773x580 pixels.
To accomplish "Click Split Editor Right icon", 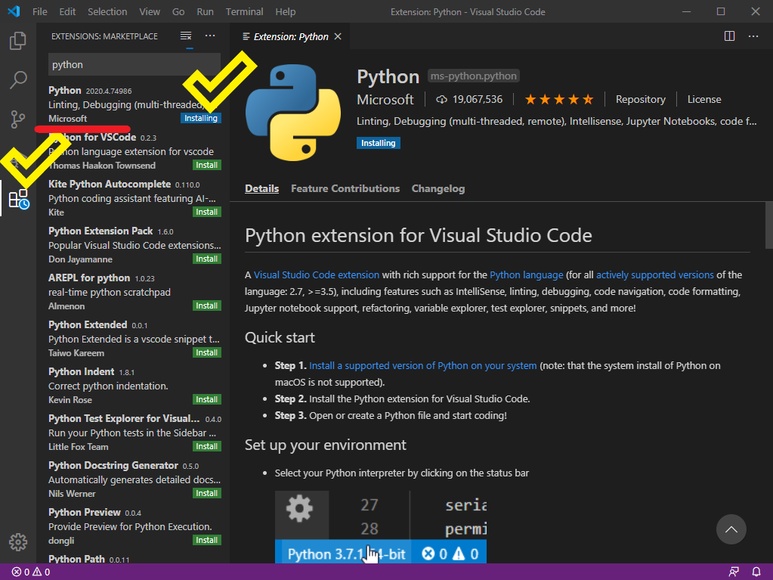I will (x=729, y=36).
